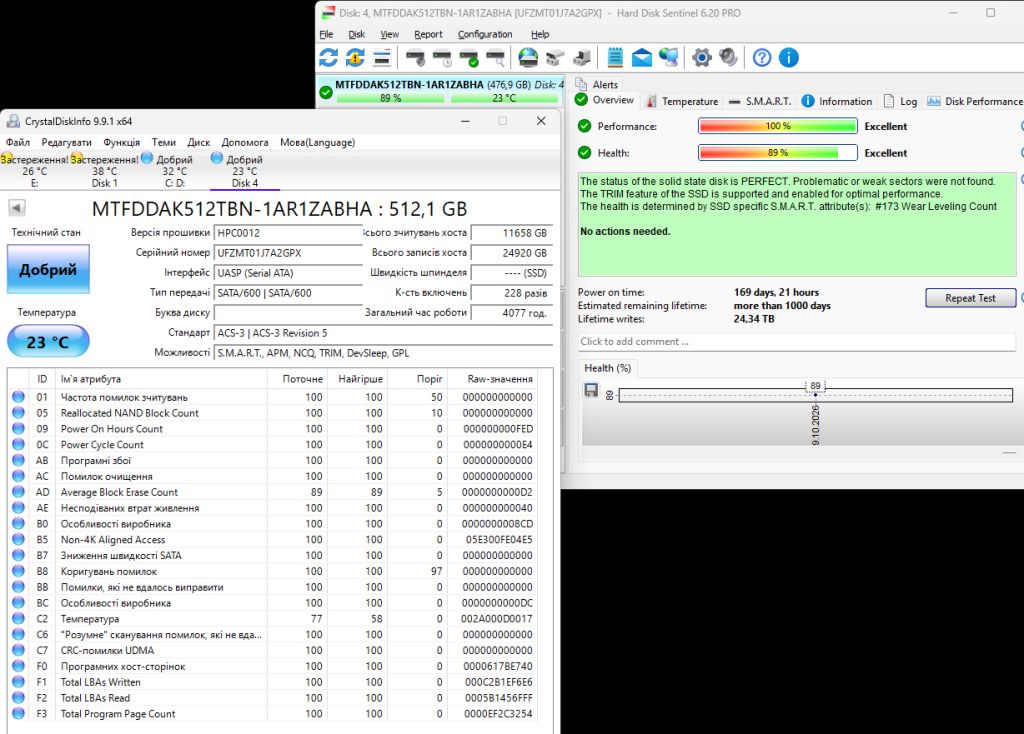Click the disk with shield icon in toolbar

pos(415,57)
